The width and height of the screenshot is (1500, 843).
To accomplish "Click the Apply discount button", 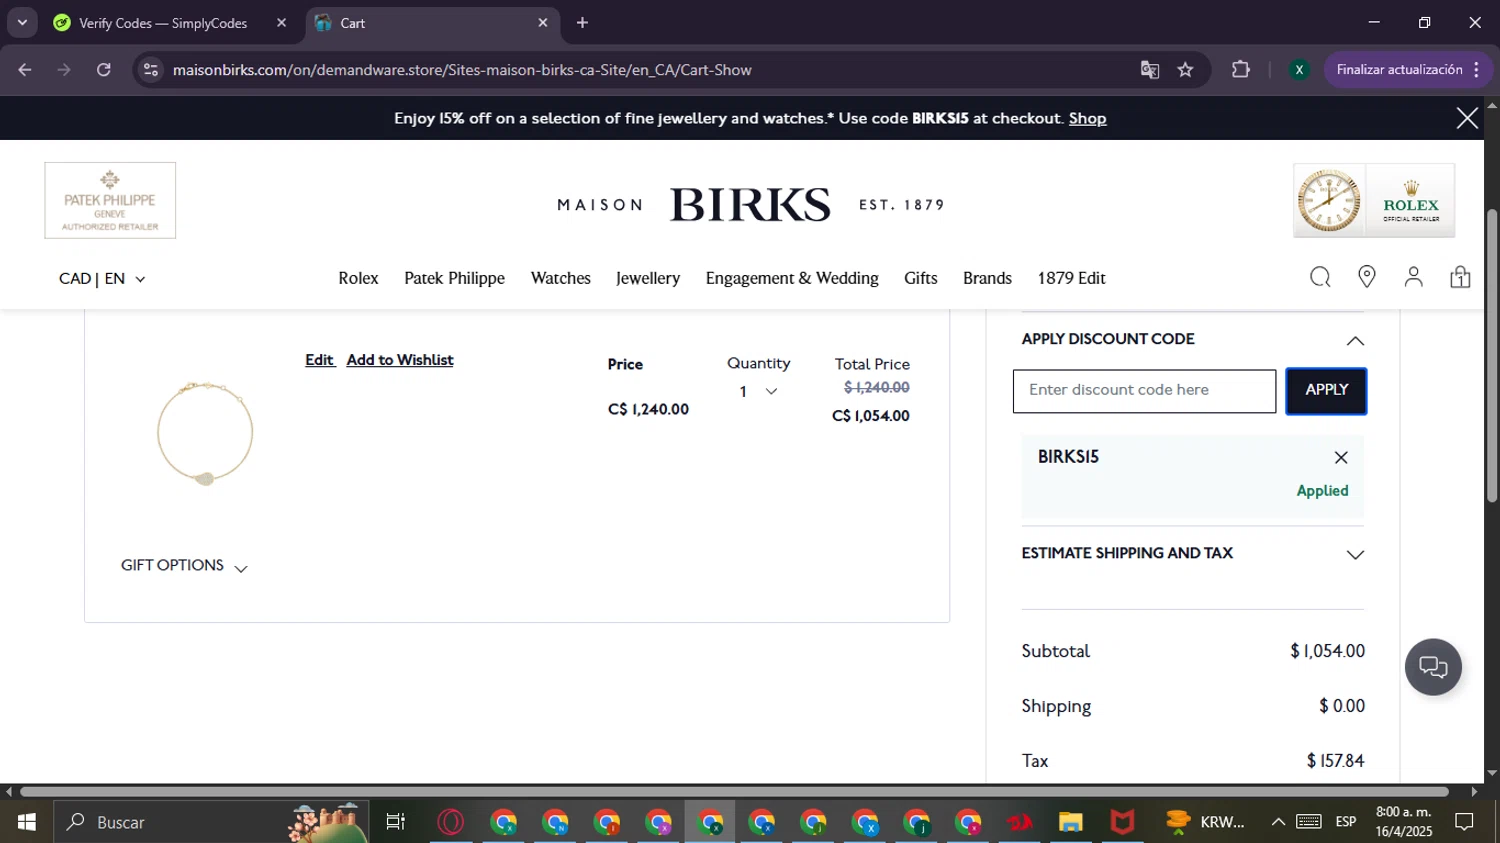I will (1326, 391).
